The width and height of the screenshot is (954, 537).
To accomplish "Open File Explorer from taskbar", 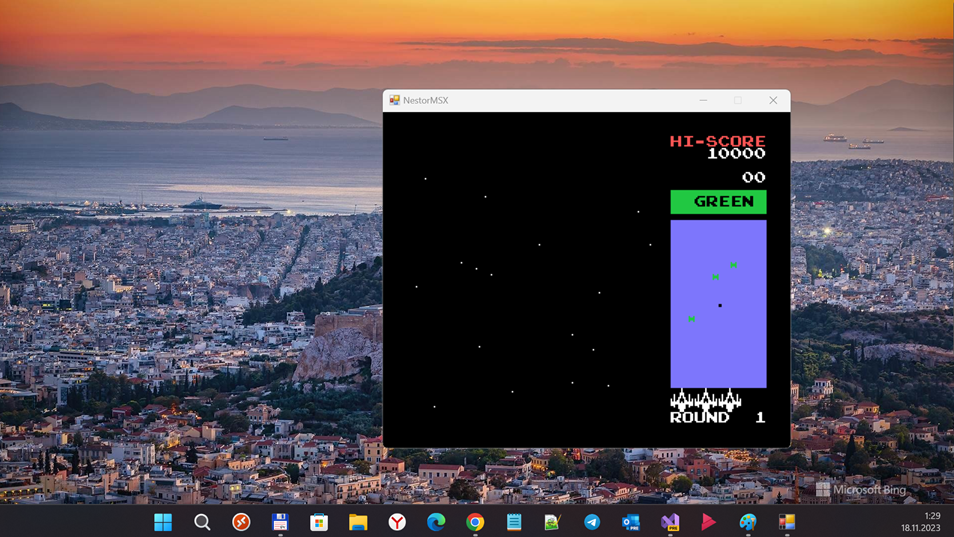I will point(358,522).
